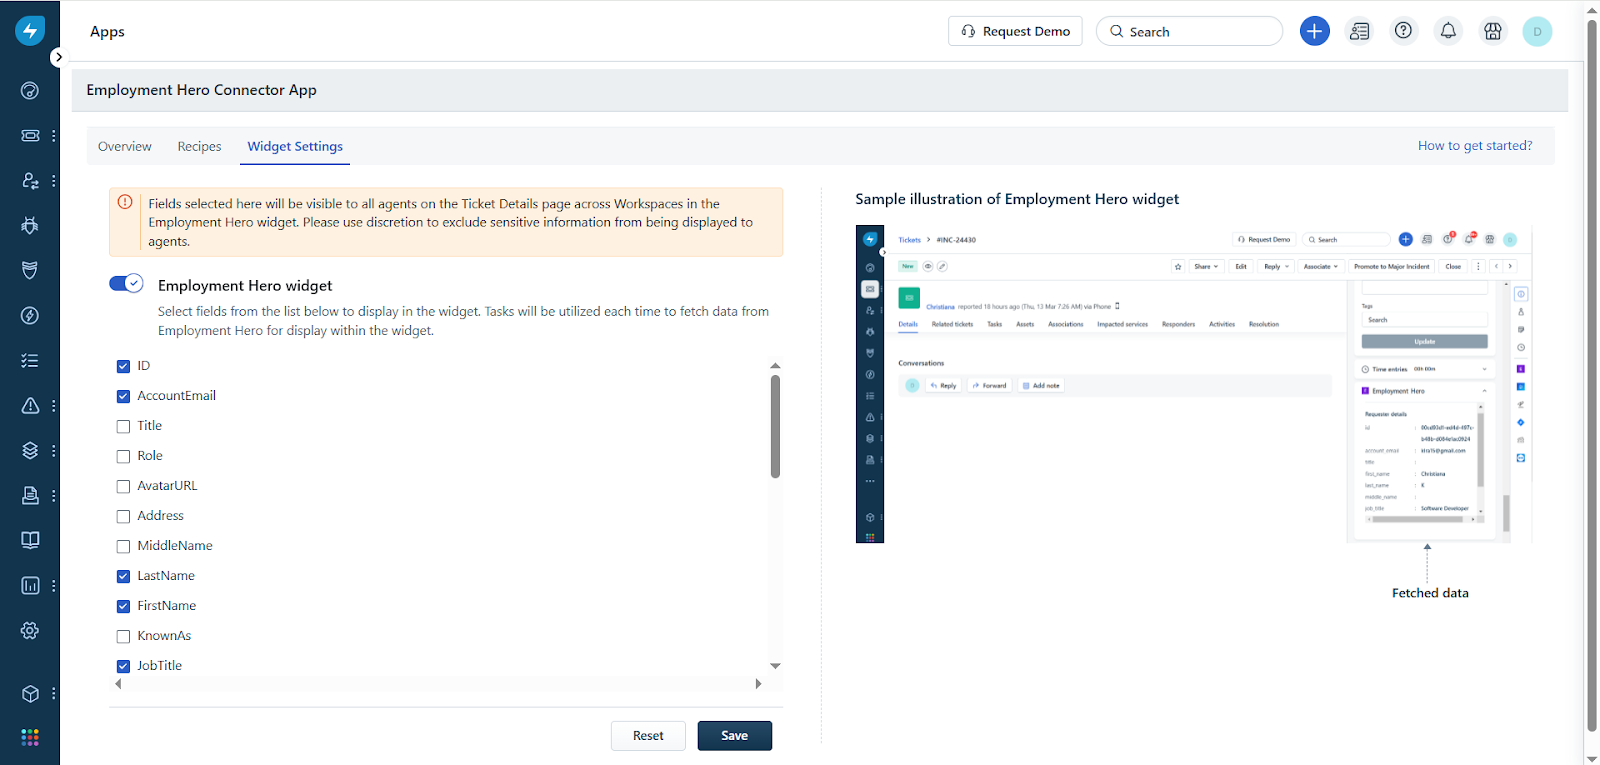
Task: Check the Role field checkbox
Action: tap(123, 456)
